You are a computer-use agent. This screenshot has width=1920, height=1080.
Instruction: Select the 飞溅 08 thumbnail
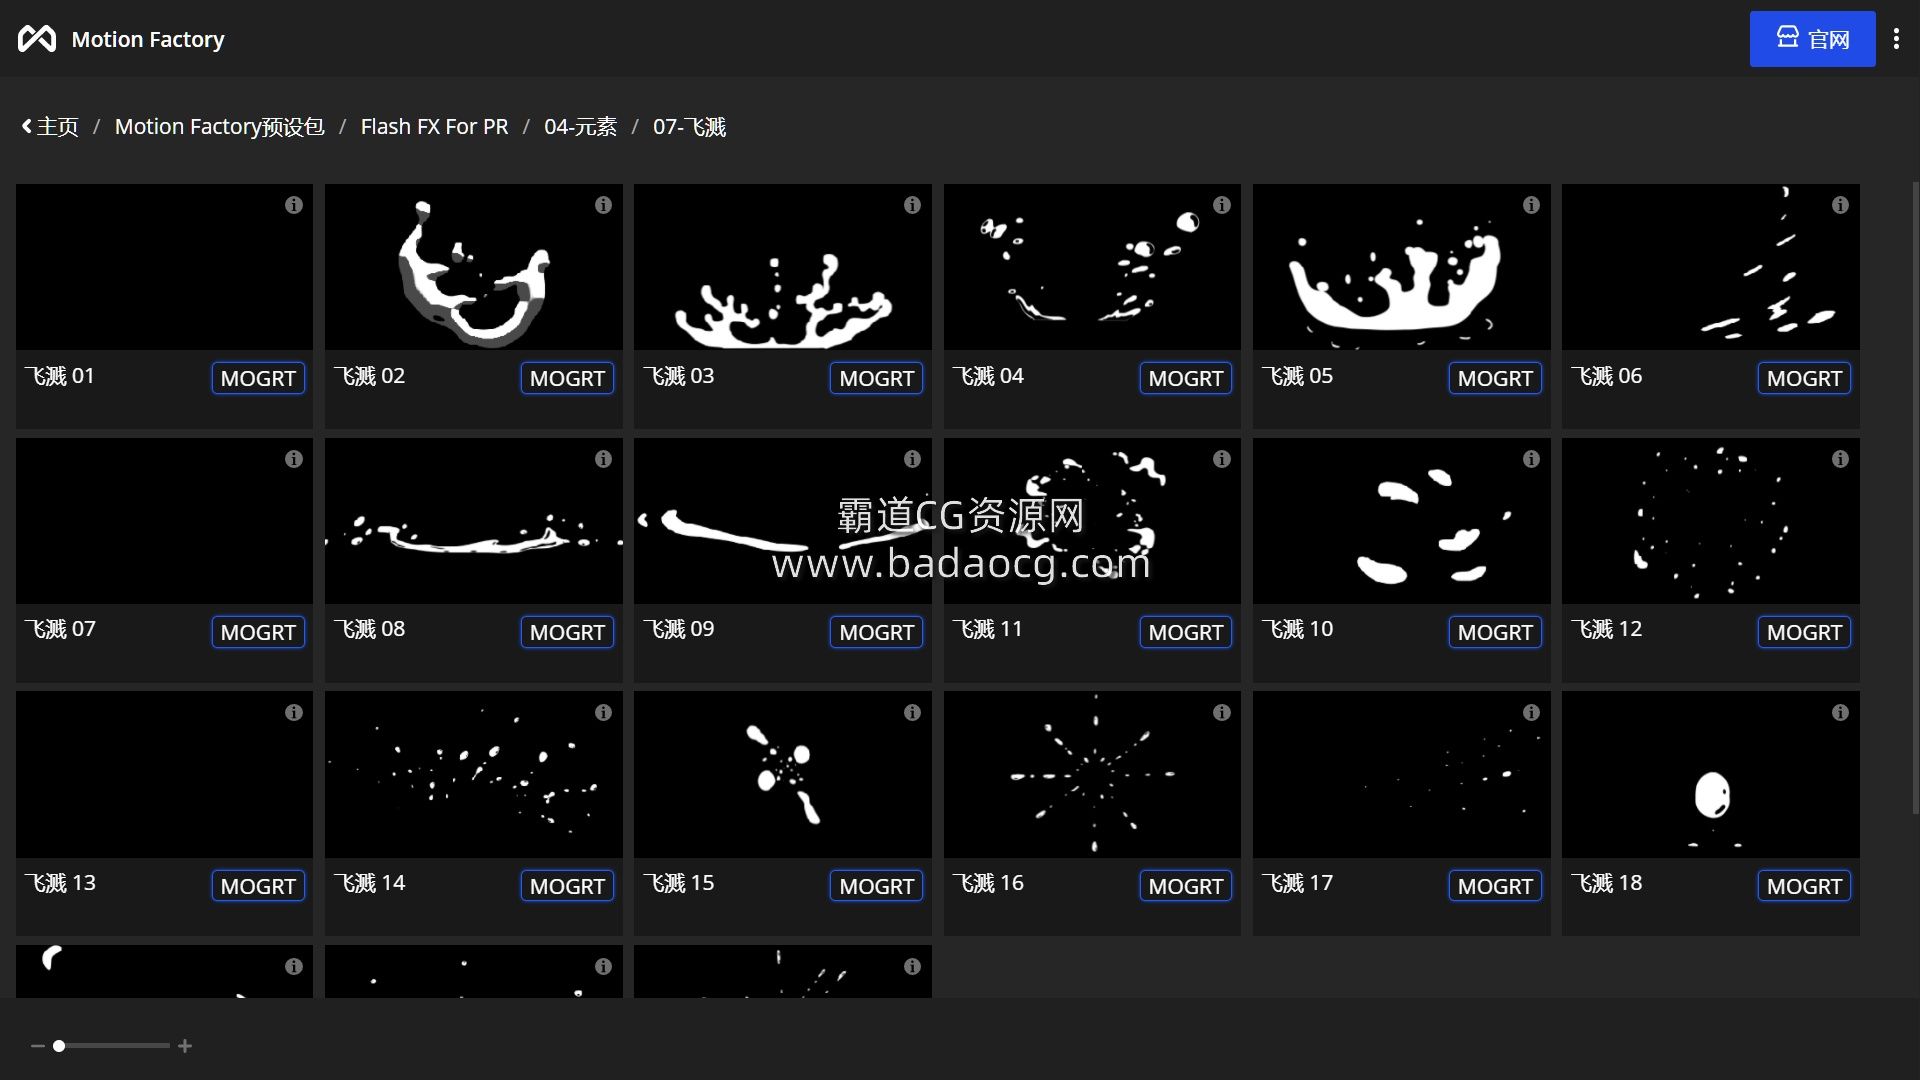click(x=474, y=521)
